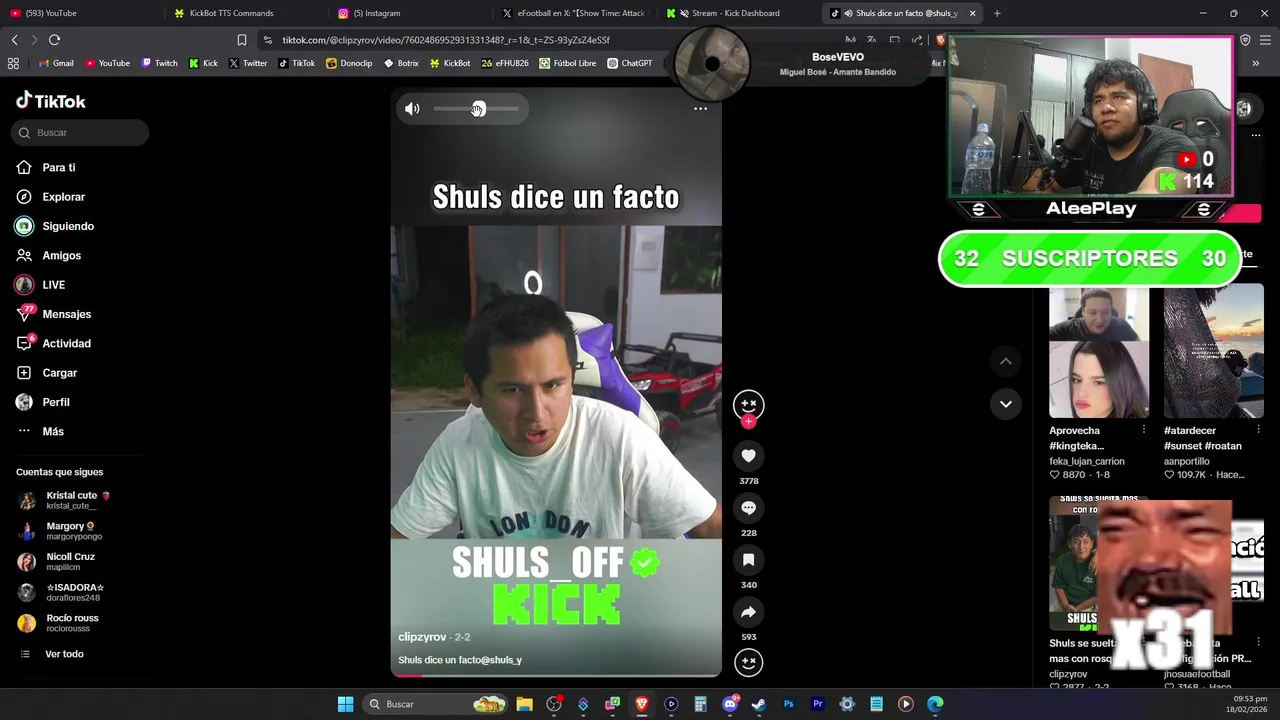Open ChatGPT bookmark
This screenshot has width=1280, height=720.
[x=629, y=63]
